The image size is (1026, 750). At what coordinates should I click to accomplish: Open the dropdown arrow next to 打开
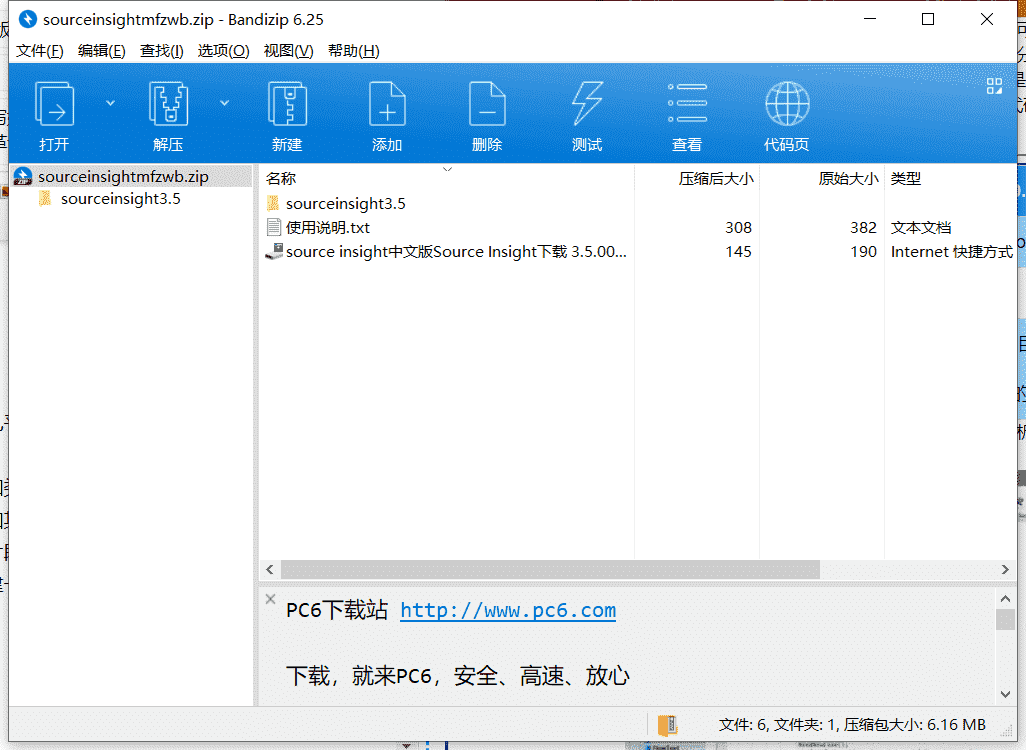point(111,103)
